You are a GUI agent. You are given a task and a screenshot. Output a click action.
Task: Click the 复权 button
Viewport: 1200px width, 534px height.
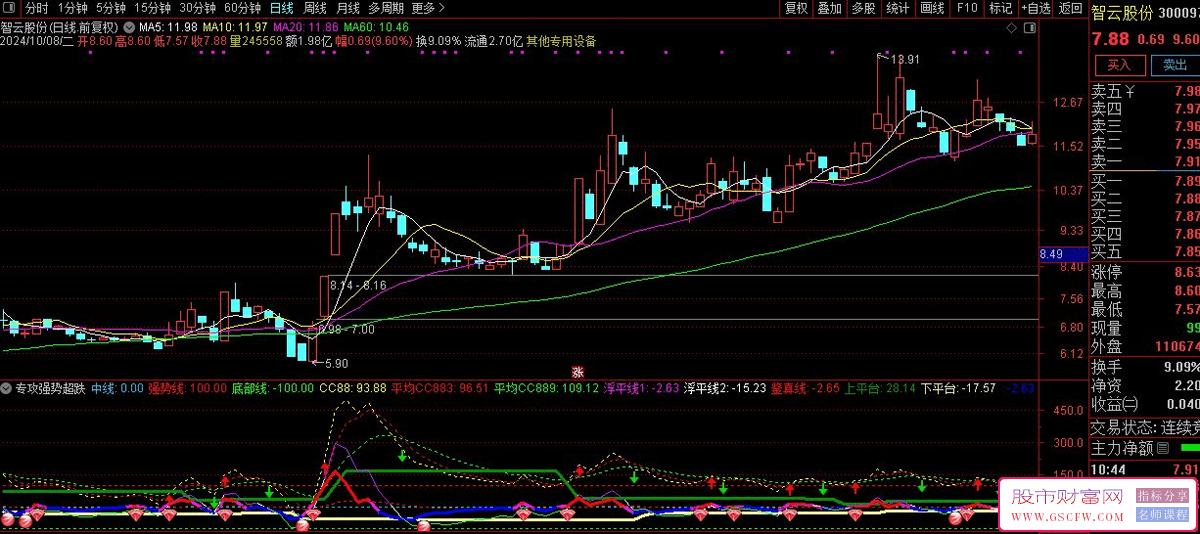(x=796, y=8)
